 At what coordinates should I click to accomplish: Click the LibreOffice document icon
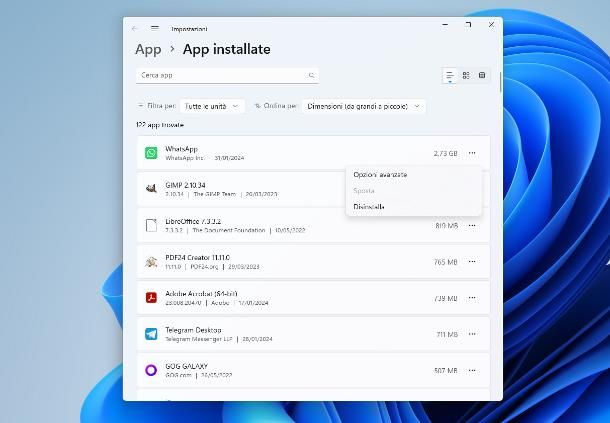151,225
